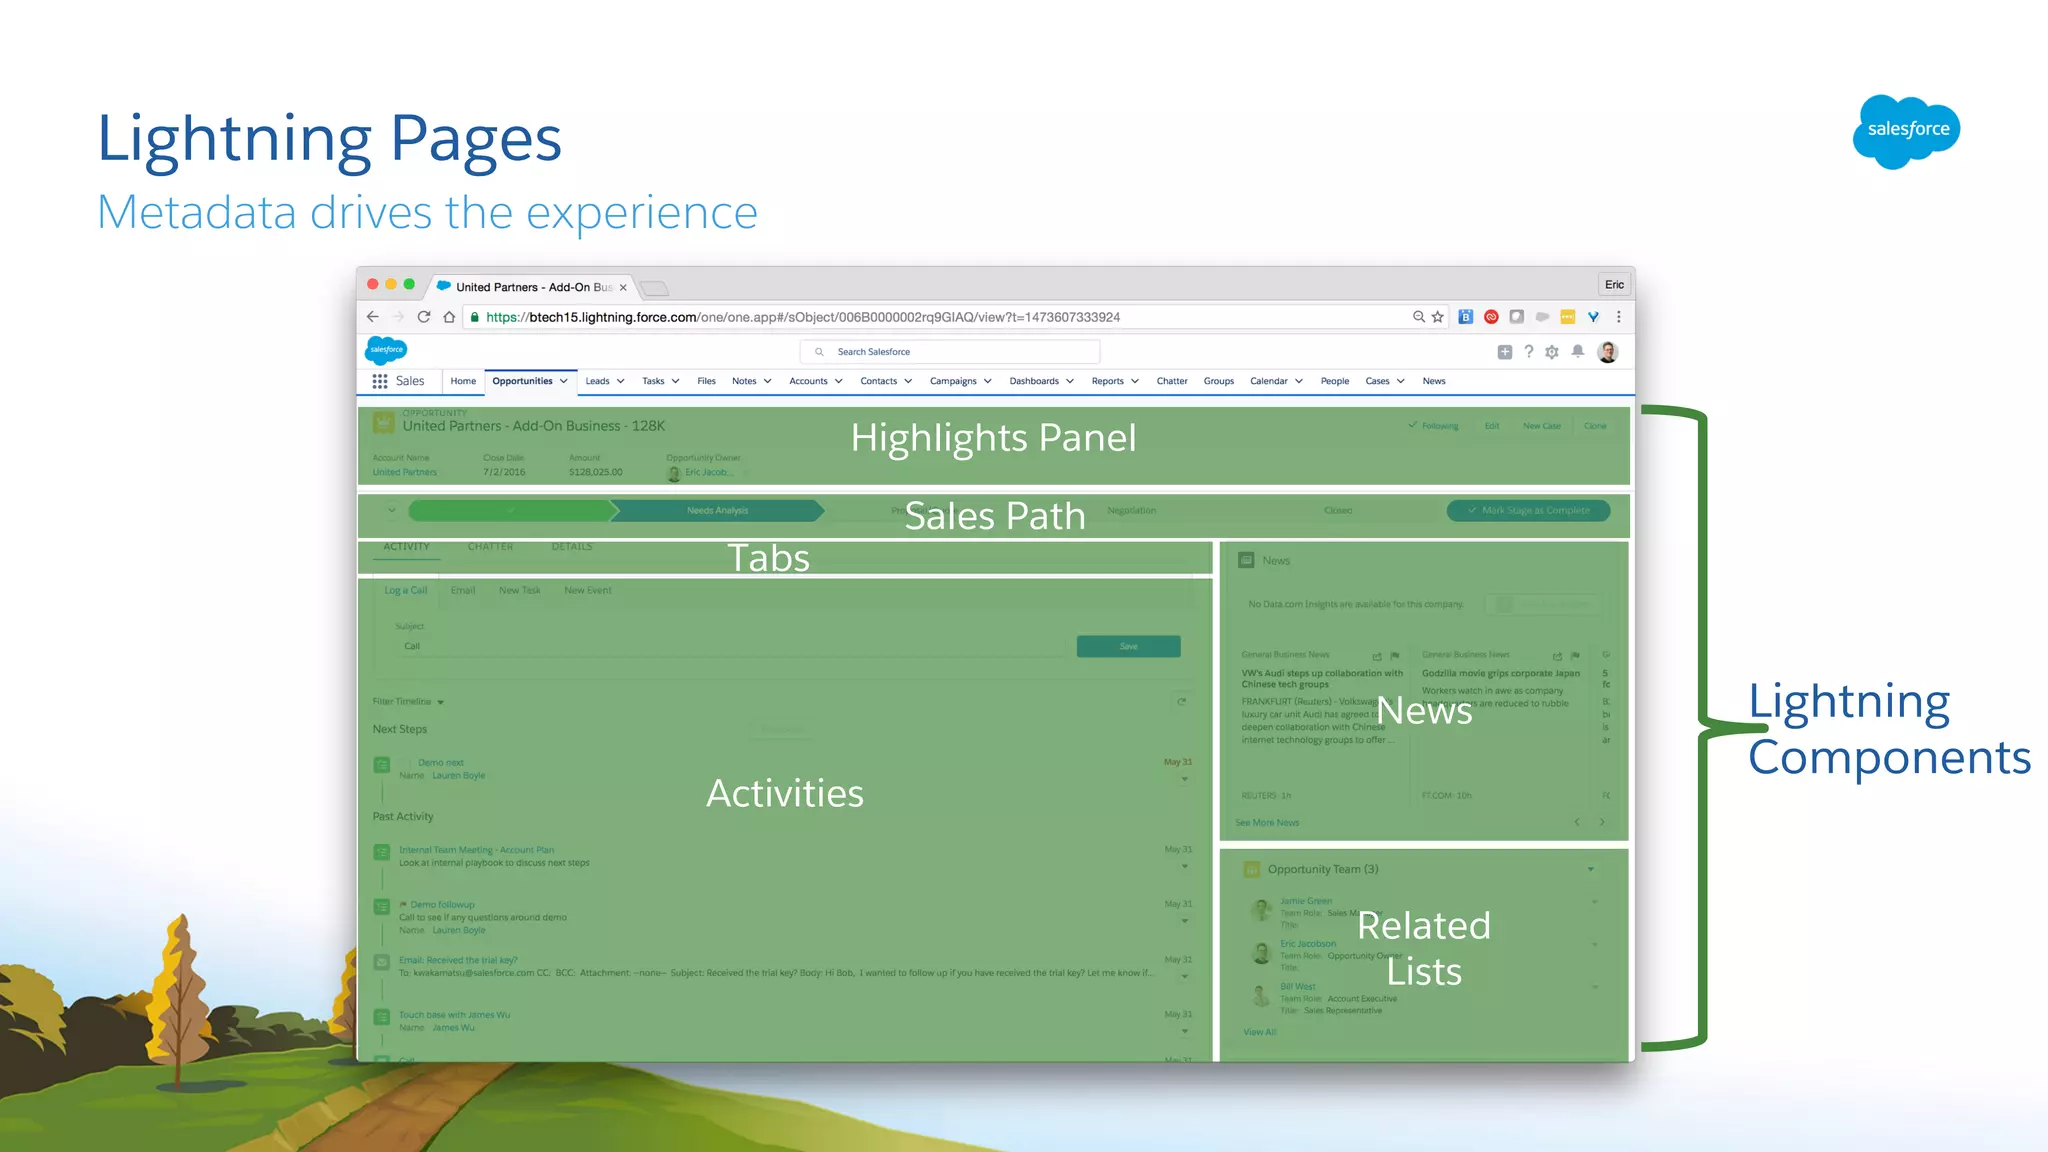Select the New Task composer tab
Viewport: 2048px width, 1152px height.
[x=520, y=591]
